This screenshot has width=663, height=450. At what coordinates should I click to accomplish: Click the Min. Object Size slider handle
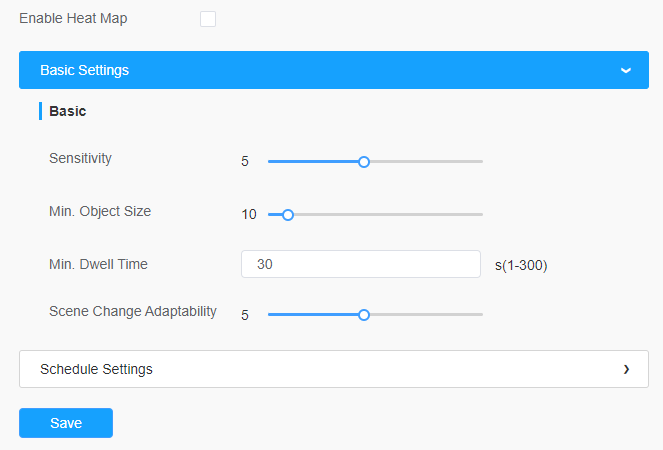[x=288, y=215]
